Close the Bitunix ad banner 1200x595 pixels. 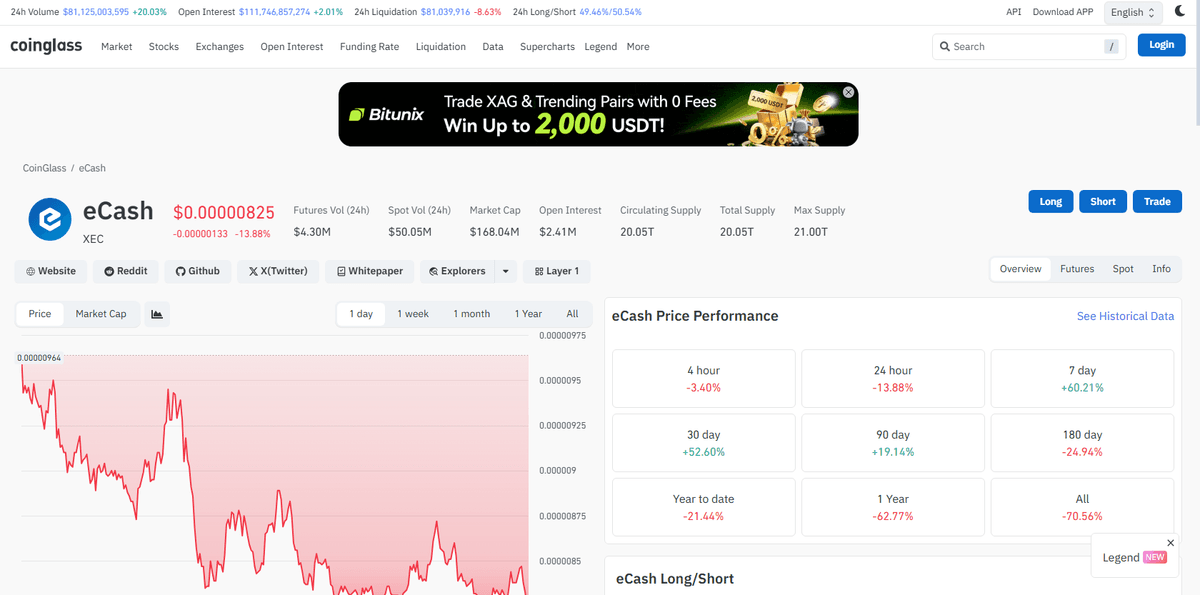pos(849,92)
